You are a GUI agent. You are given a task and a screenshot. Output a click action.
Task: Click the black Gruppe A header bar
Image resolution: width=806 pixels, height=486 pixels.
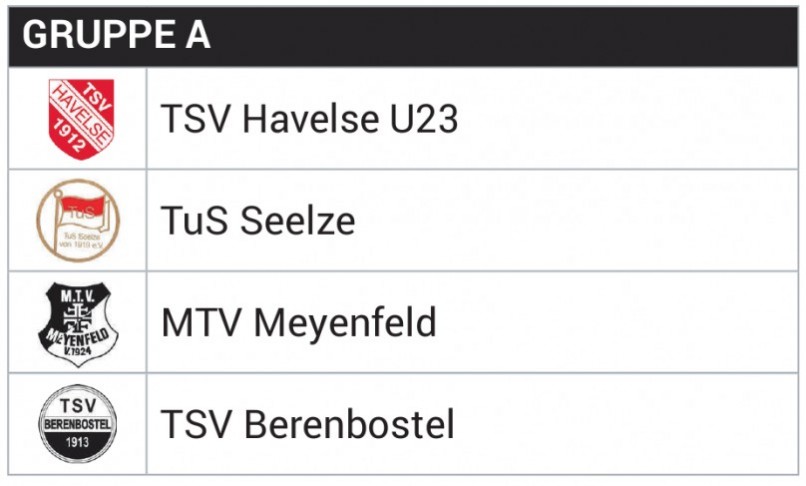pos(403,37)
